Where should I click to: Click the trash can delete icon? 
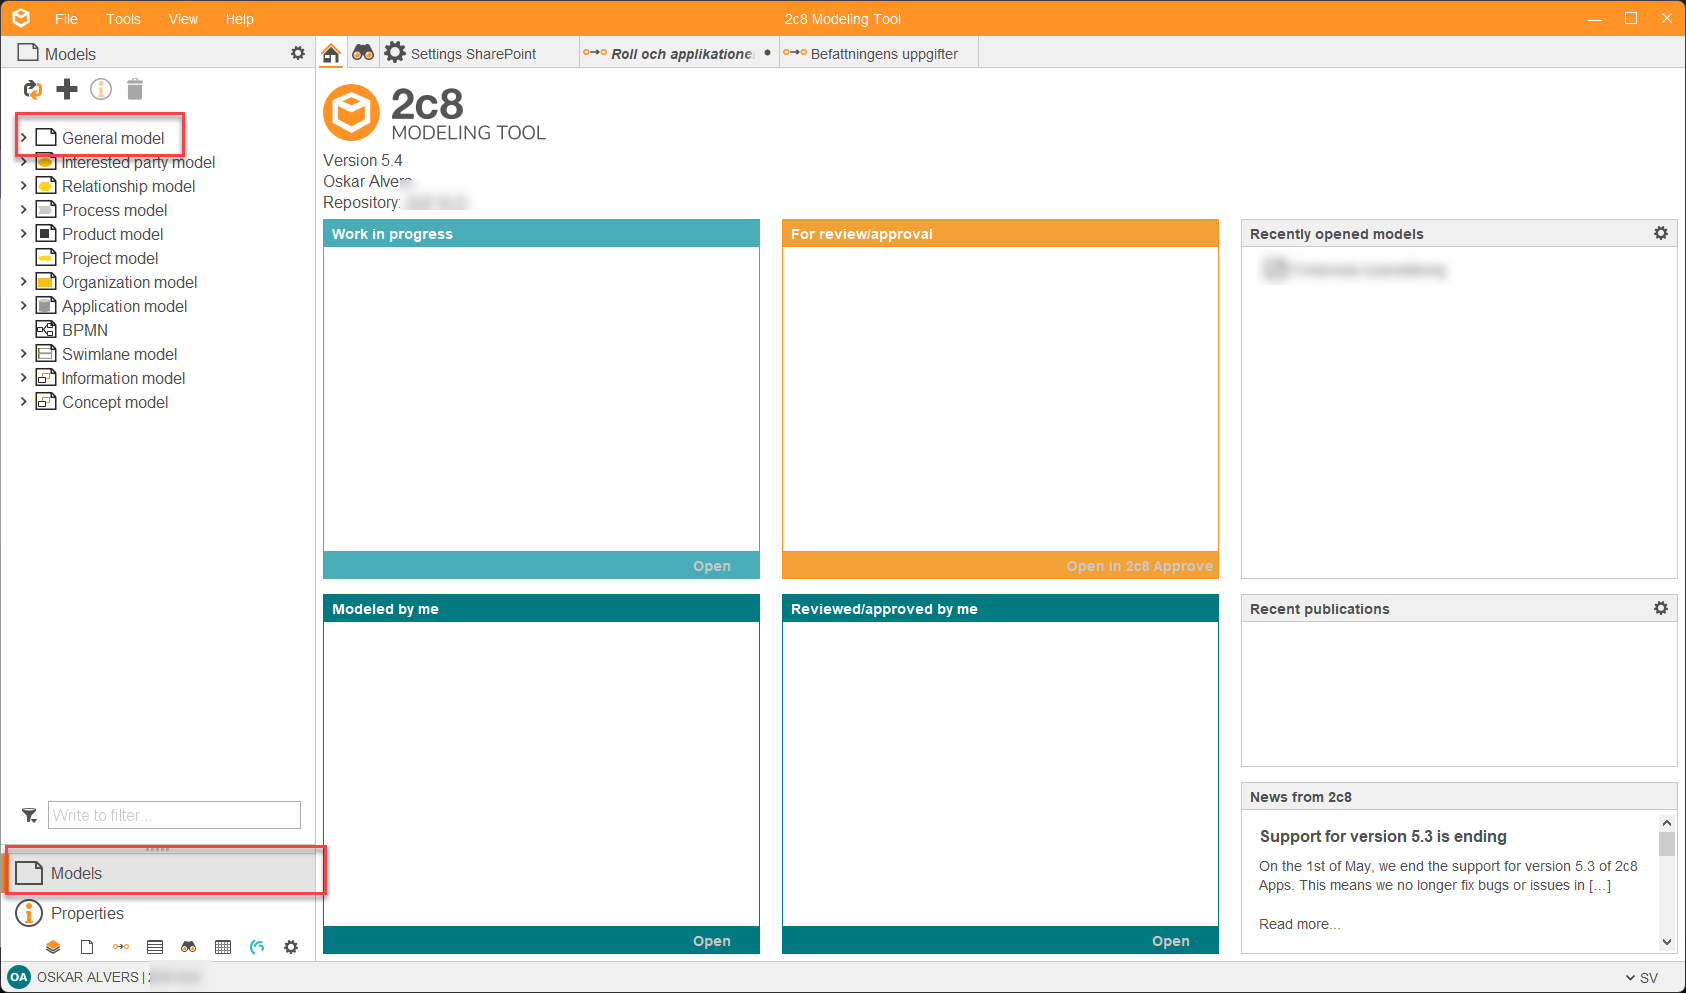[x=135, y=90]
